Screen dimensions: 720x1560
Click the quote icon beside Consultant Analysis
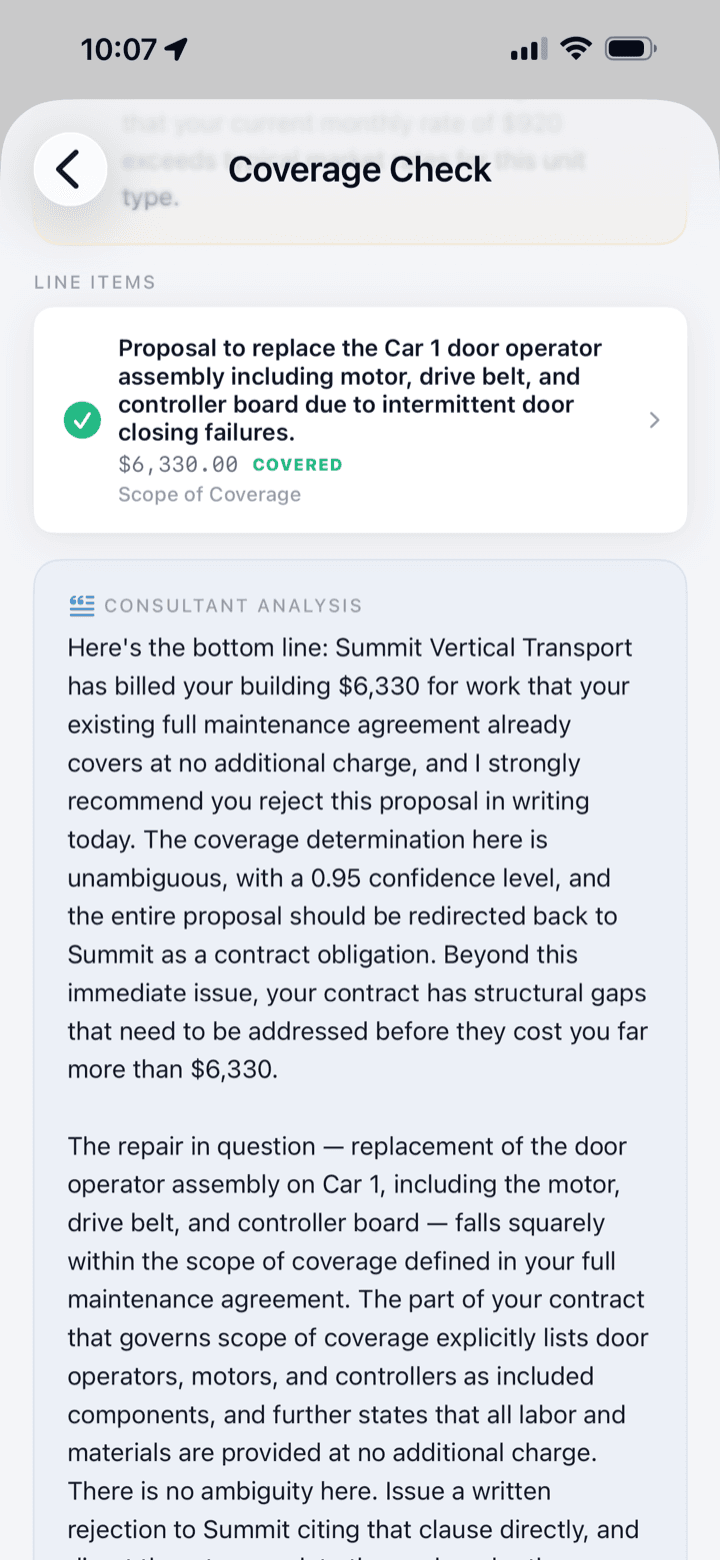pyautogui.click(x=82, y=605)
